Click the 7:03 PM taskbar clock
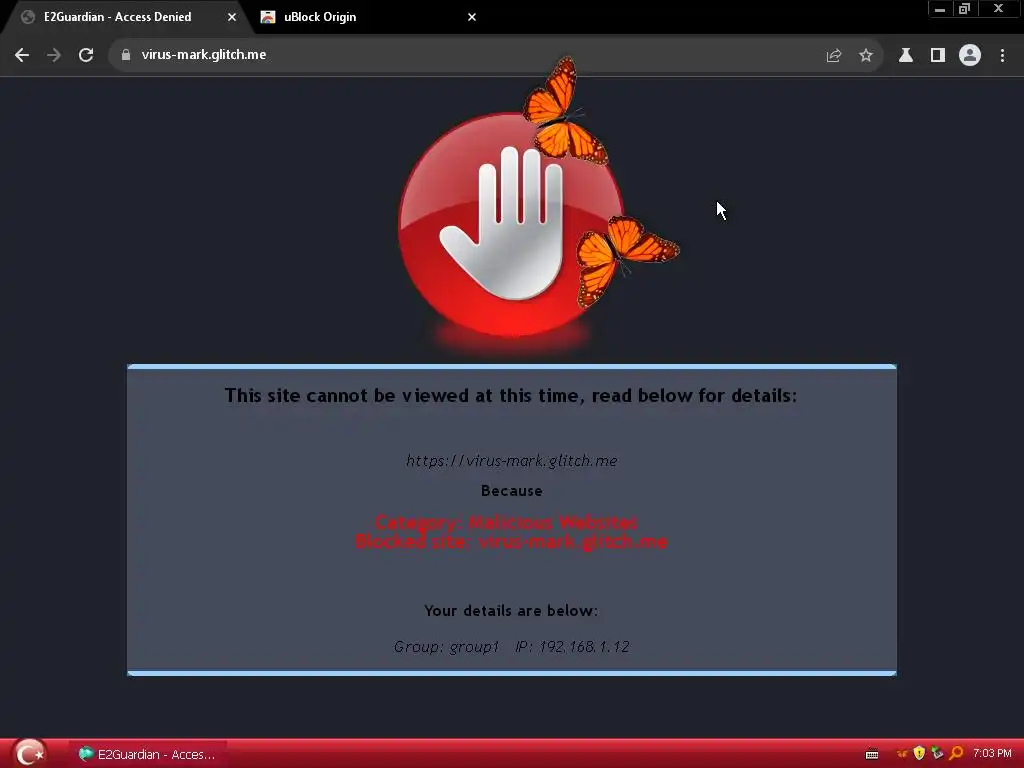 pyautogui.click(x=992, y=754)
